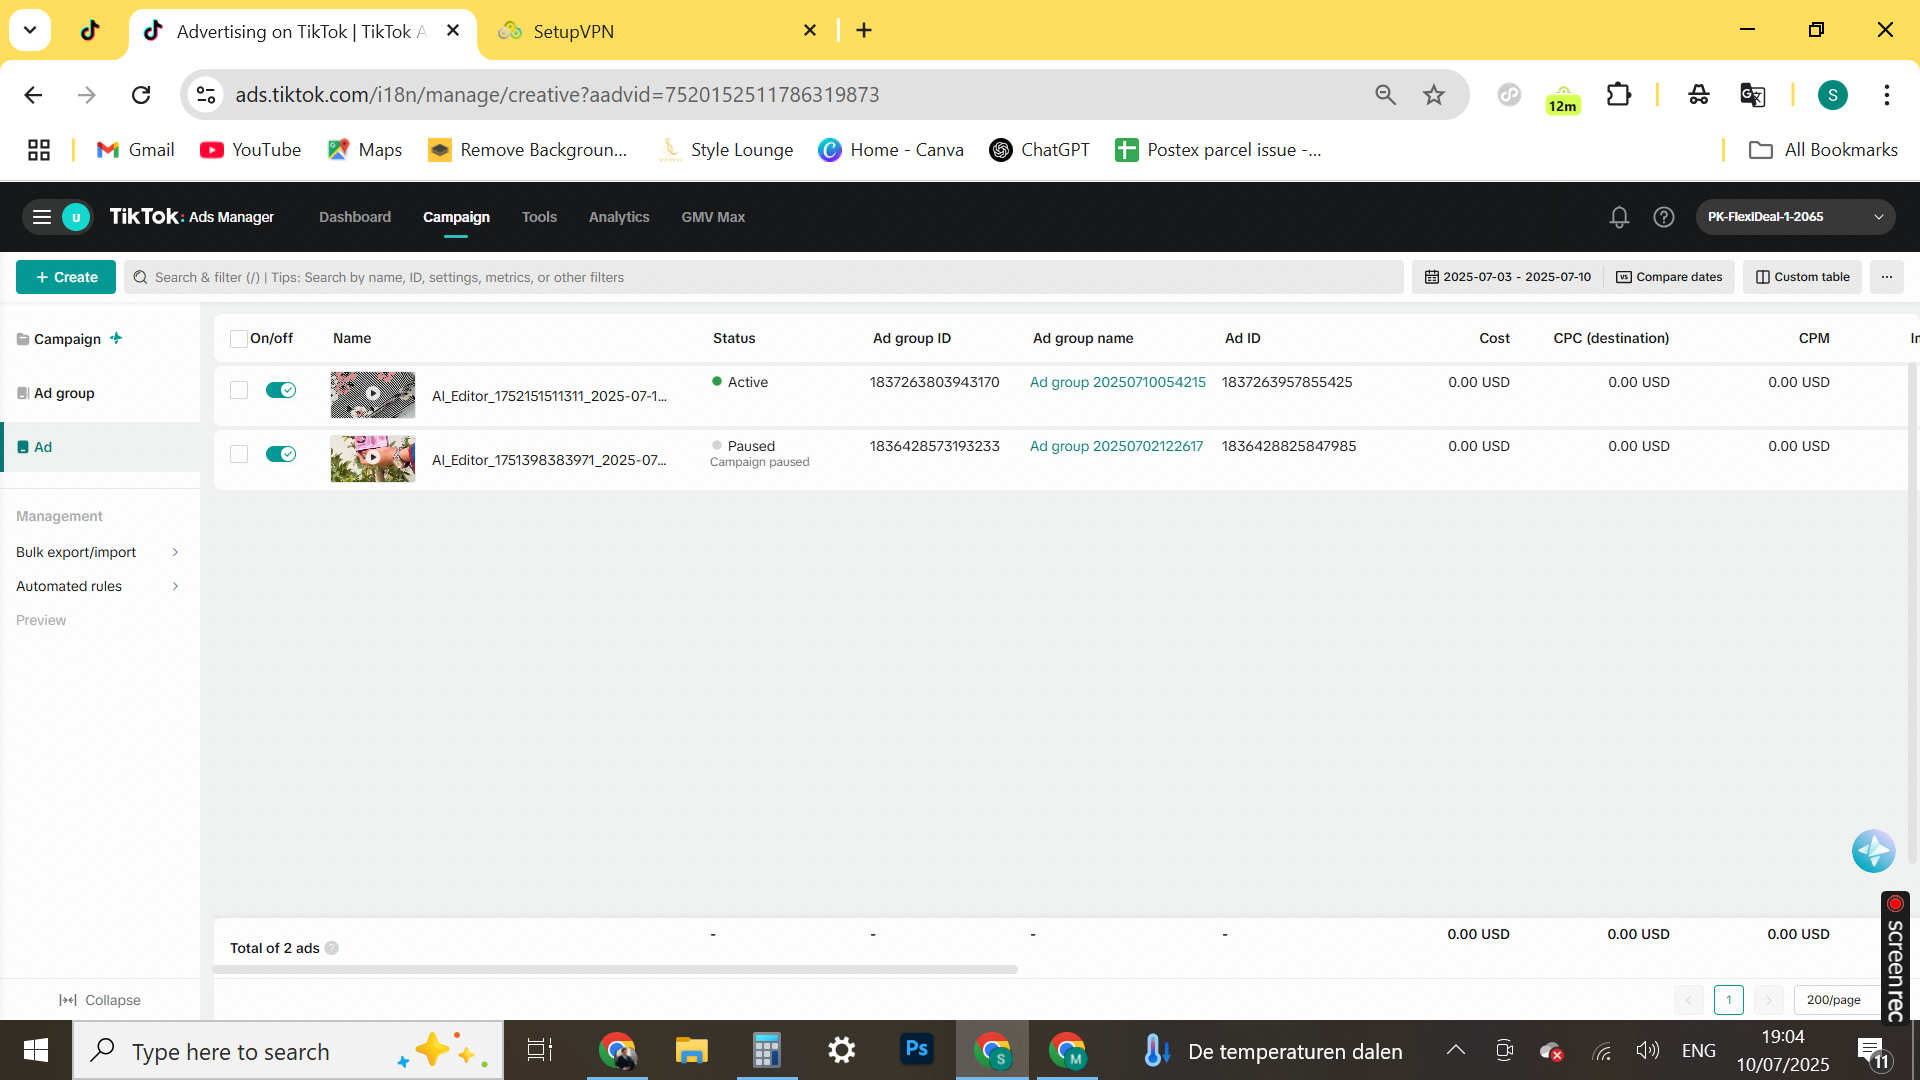The height and width of the screenshot is (1080, 1920).
Task: Click the user avatar beside the TikTok logo
Action: pyautogui.click(x=76, y=217)
